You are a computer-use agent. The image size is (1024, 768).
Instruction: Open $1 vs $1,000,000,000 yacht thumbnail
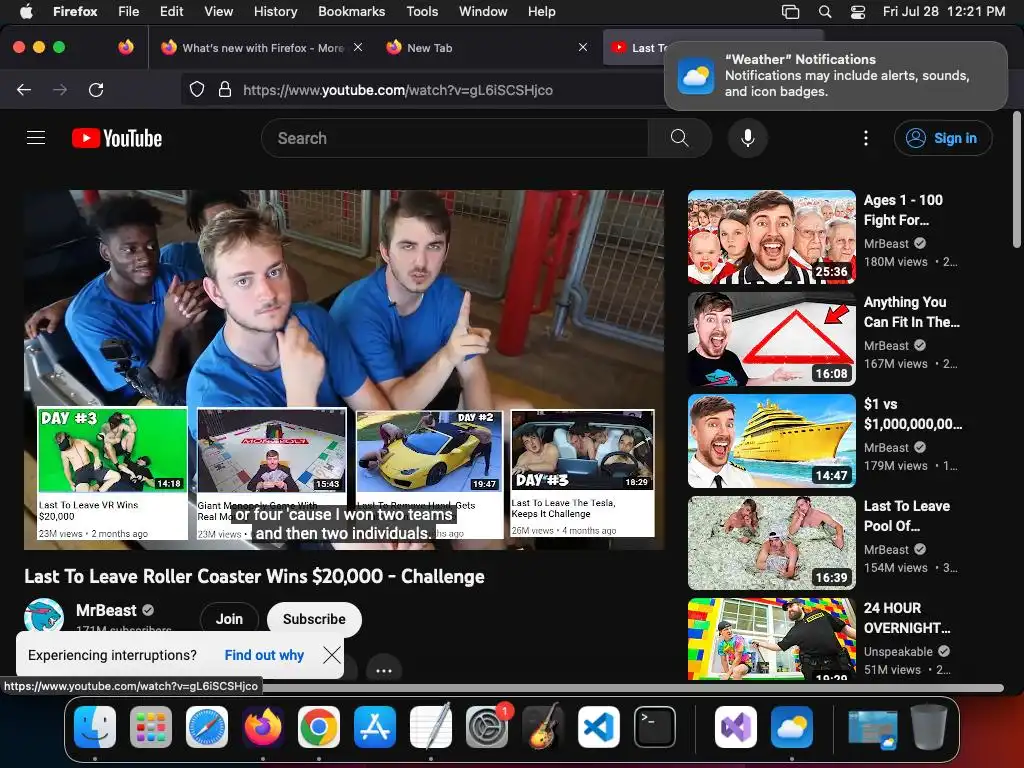[x=772, y=441]
